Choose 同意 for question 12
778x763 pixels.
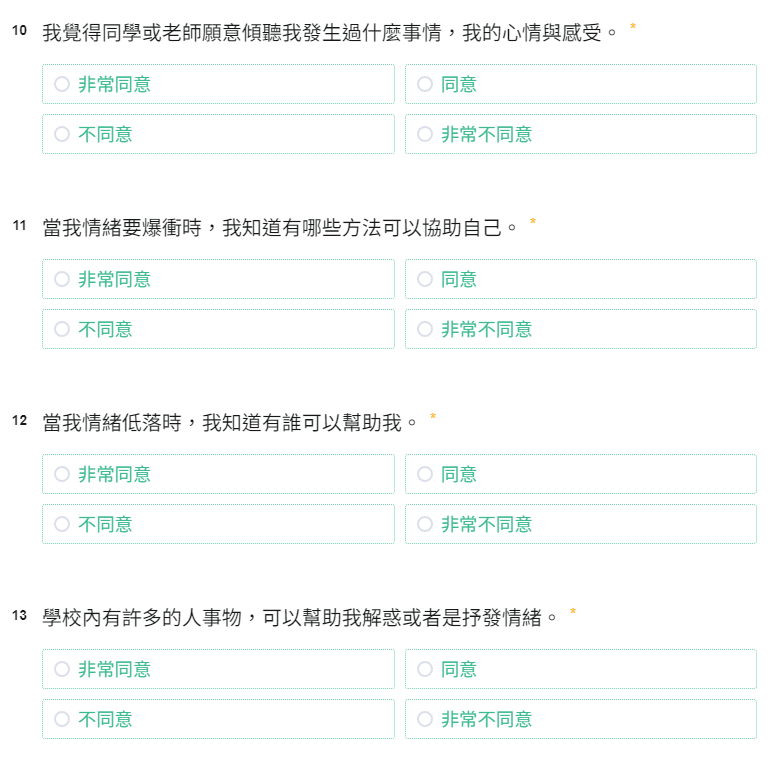pyautogui.click(x=581, y=474)
